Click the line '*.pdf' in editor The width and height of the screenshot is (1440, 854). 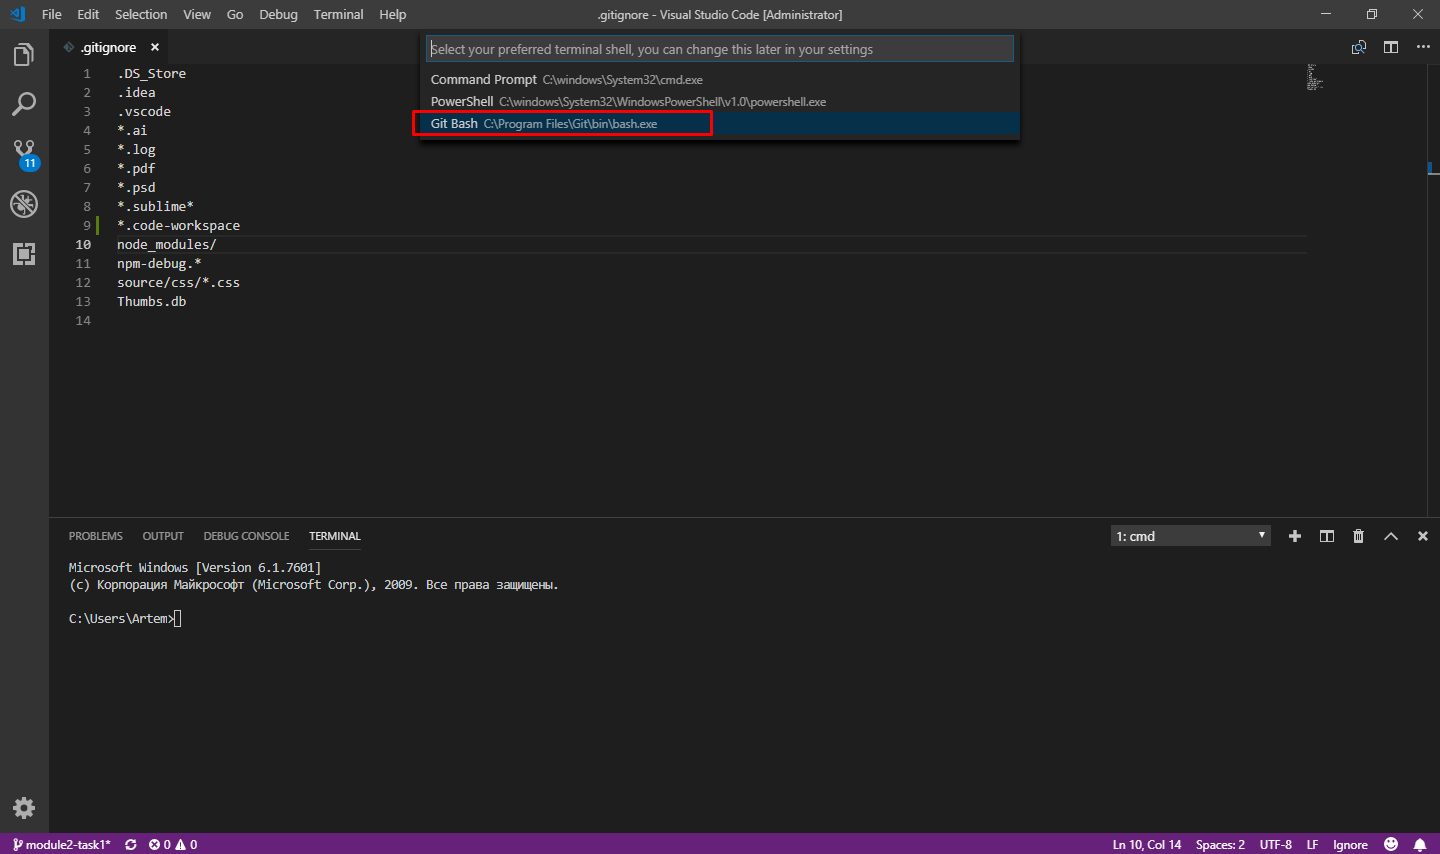(x=136, y=168)
